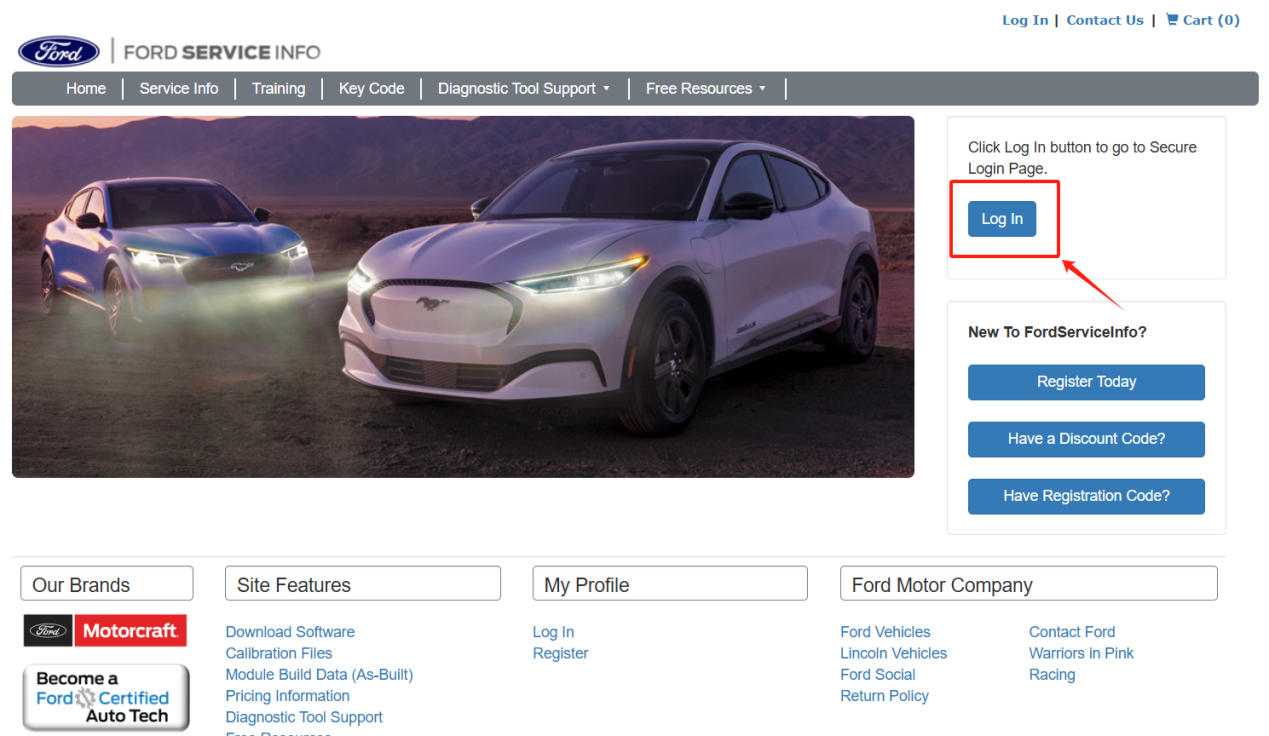Expand the Diagnostic Tool Support dropdown menu
Image resolution: width=1269 pixels, height=736 pixels.
coord(523,89)
